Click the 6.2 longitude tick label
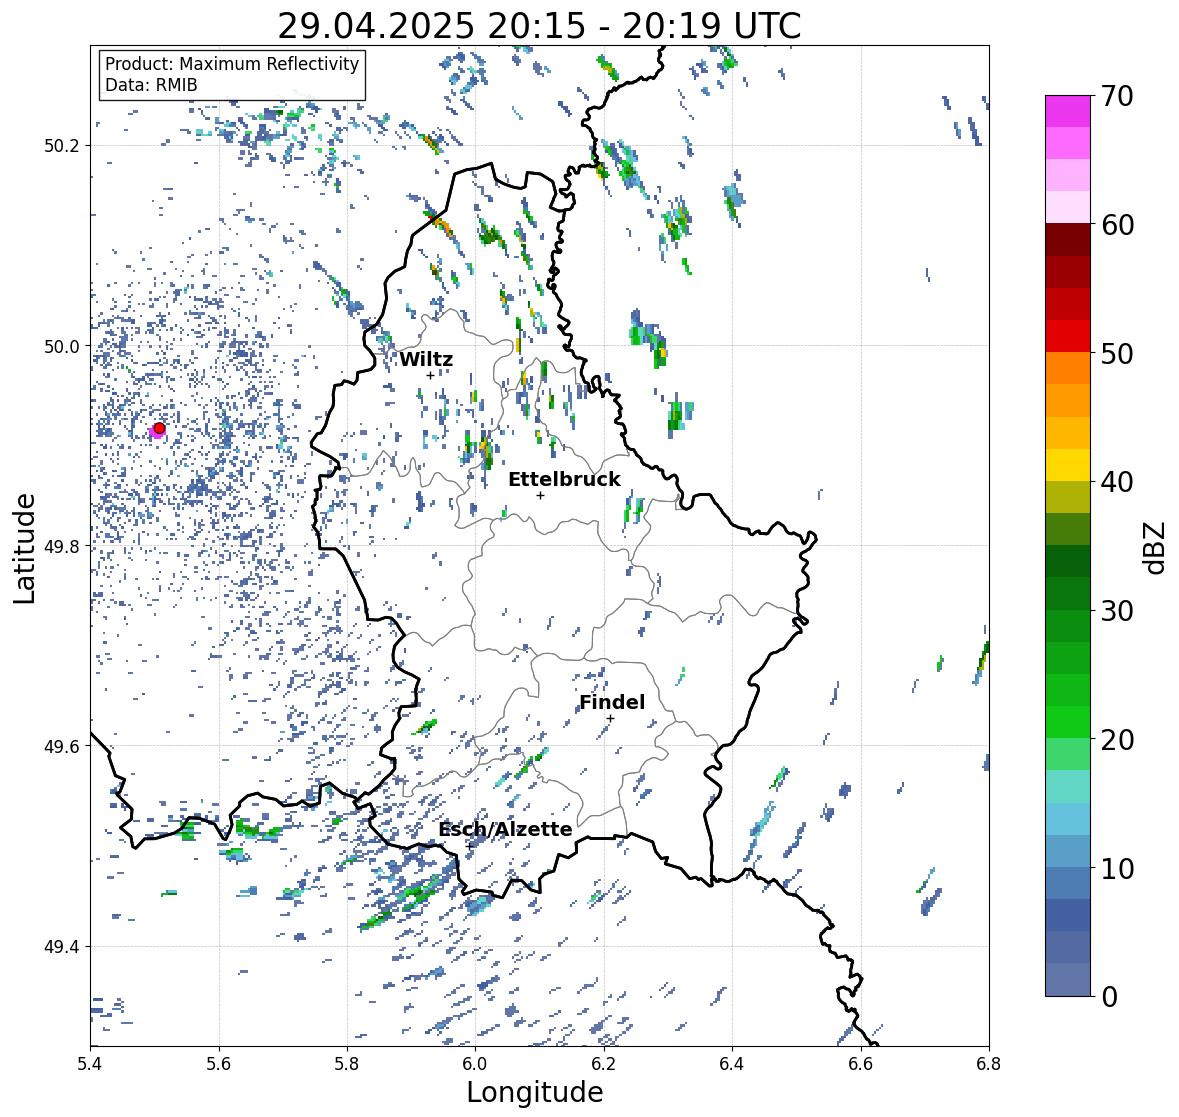The height and width of the screenshot is (1117, 1179). (x=604, y=1064)
